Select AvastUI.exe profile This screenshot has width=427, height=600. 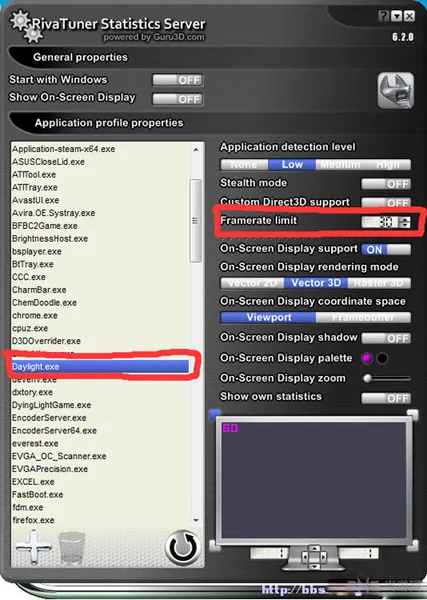(x=36, y=200)
